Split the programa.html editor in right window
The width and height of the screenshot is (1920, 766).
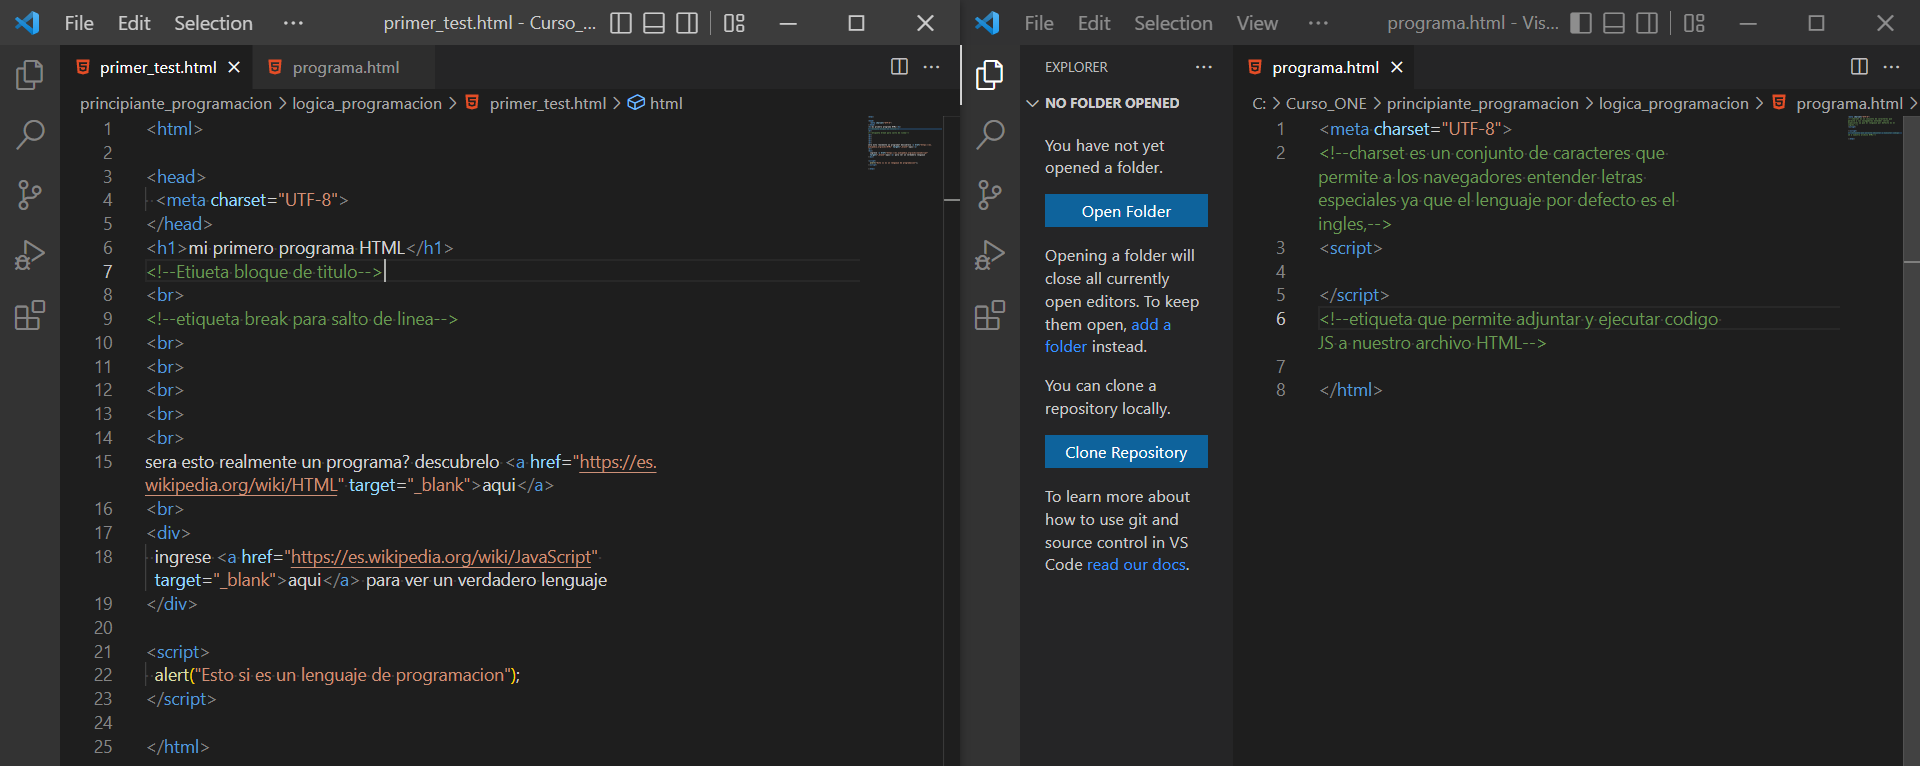[x=1859, y=67]
